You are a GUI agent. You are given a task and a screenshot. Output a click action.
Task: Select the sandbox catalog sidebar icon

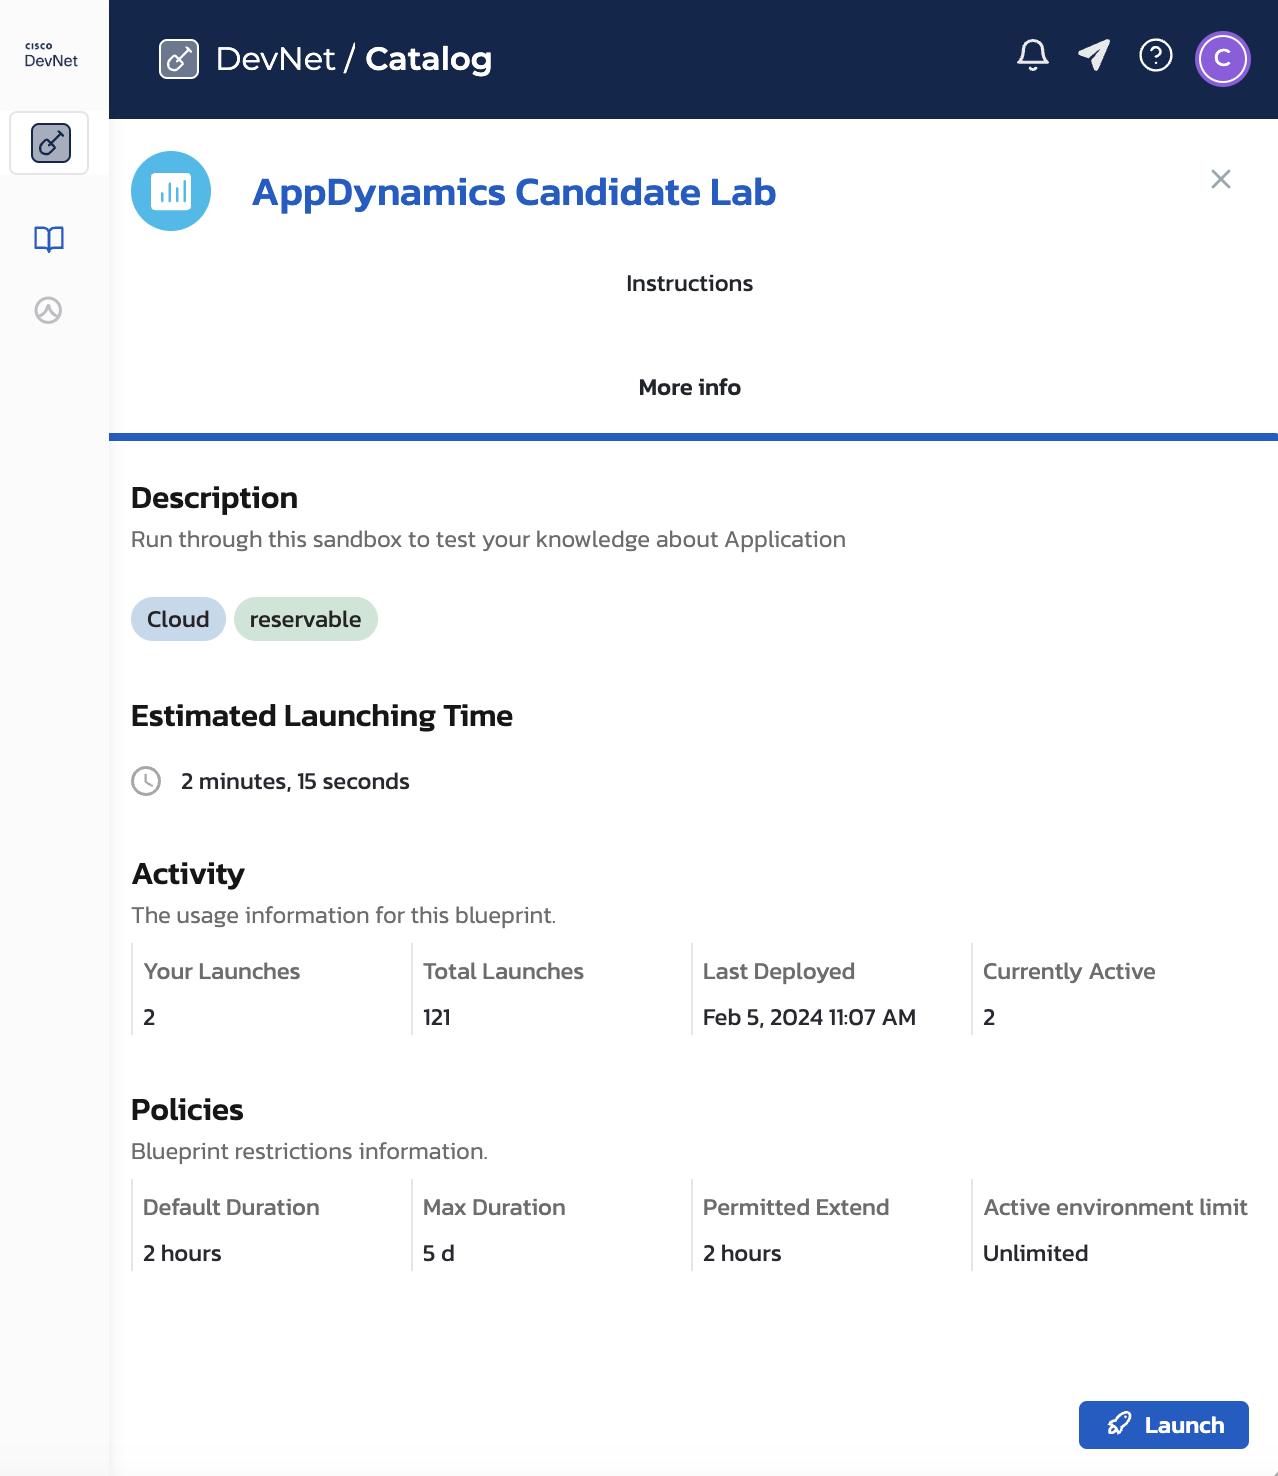(50, 143)
